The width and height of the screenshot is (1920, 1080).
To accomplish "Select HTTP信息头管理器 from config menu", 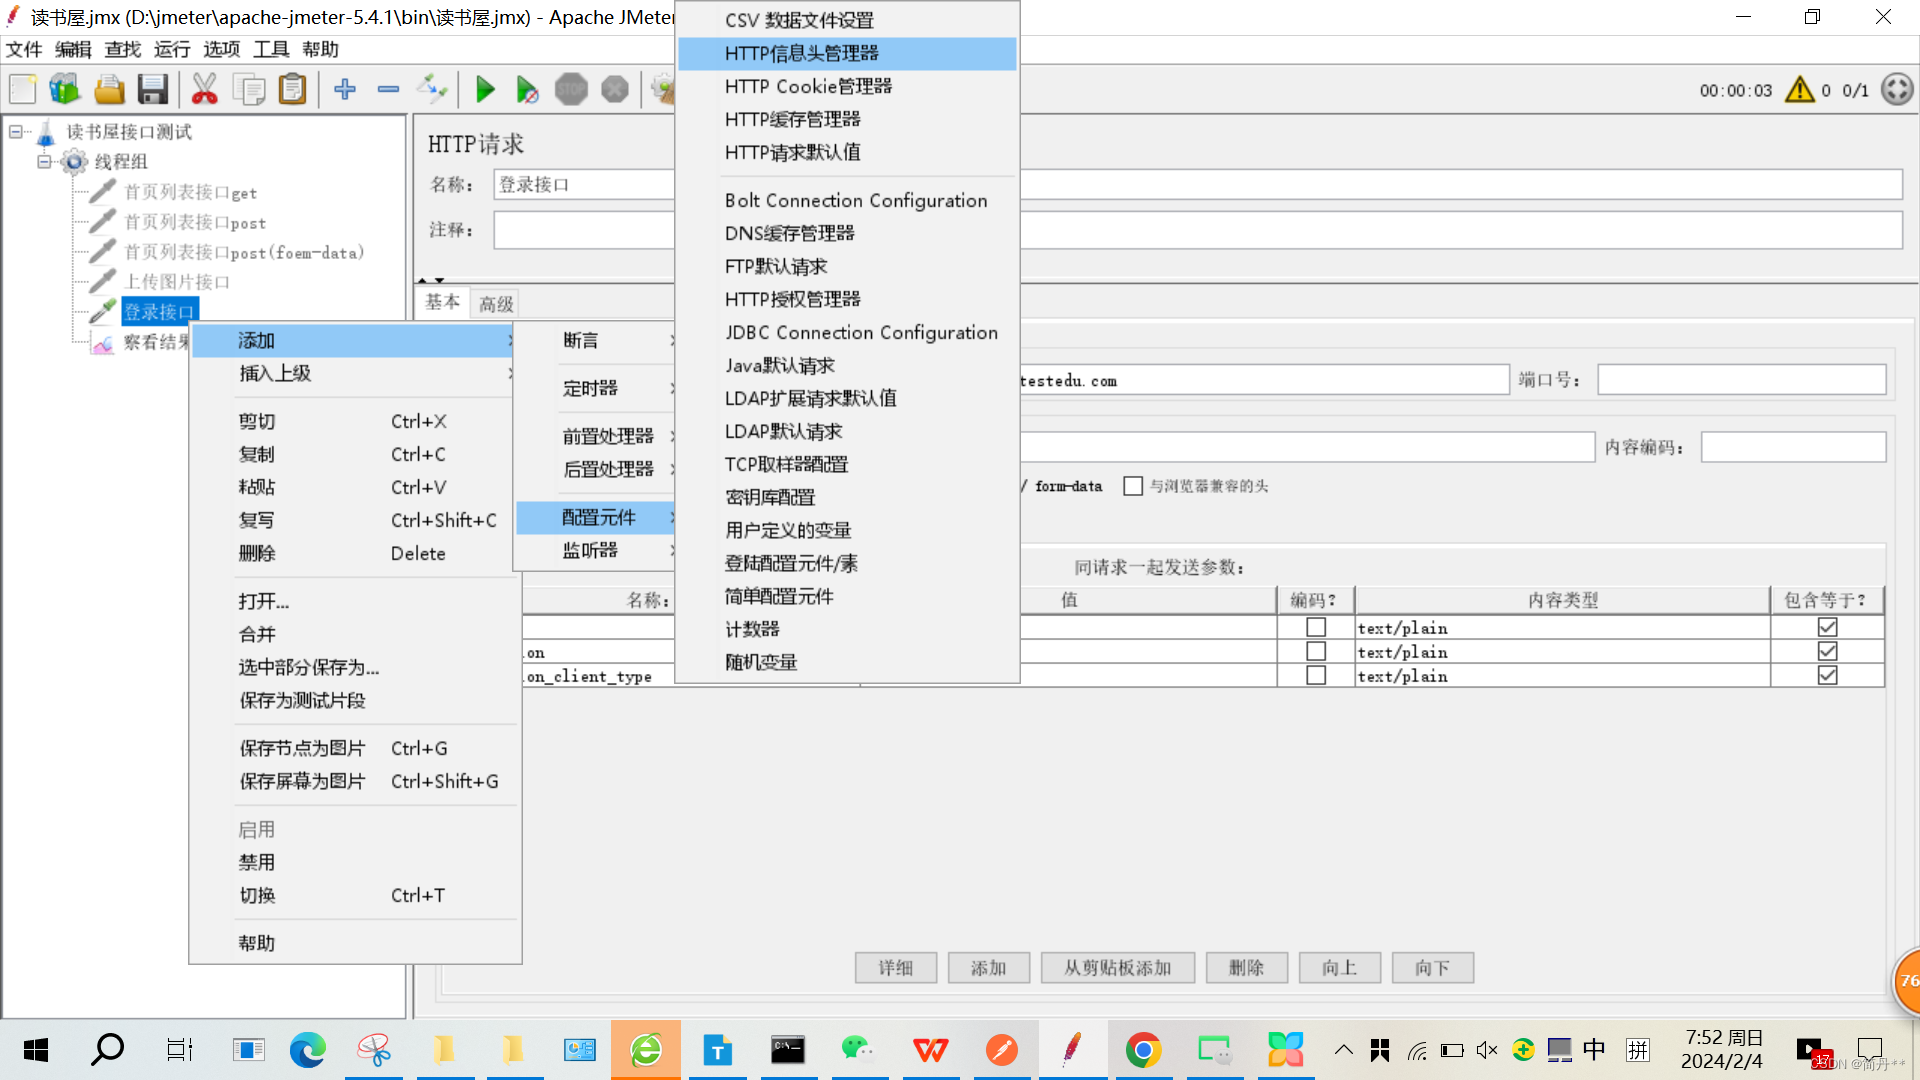I will [x=847, y=53].
